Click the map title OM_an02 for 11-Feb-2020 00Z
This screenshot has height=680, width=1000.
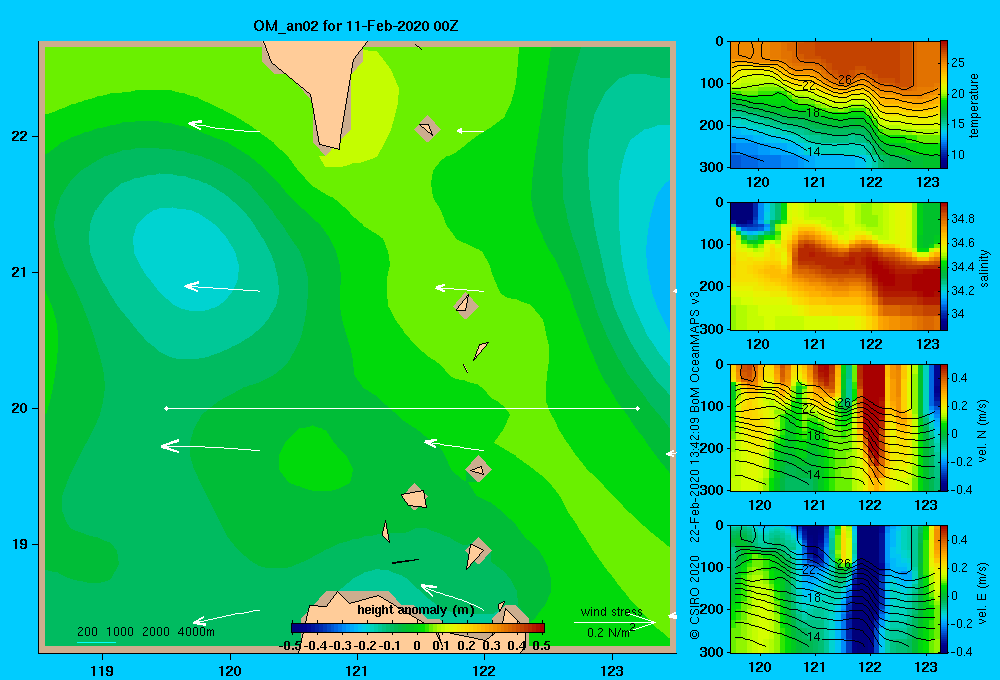tap(355, 26)
